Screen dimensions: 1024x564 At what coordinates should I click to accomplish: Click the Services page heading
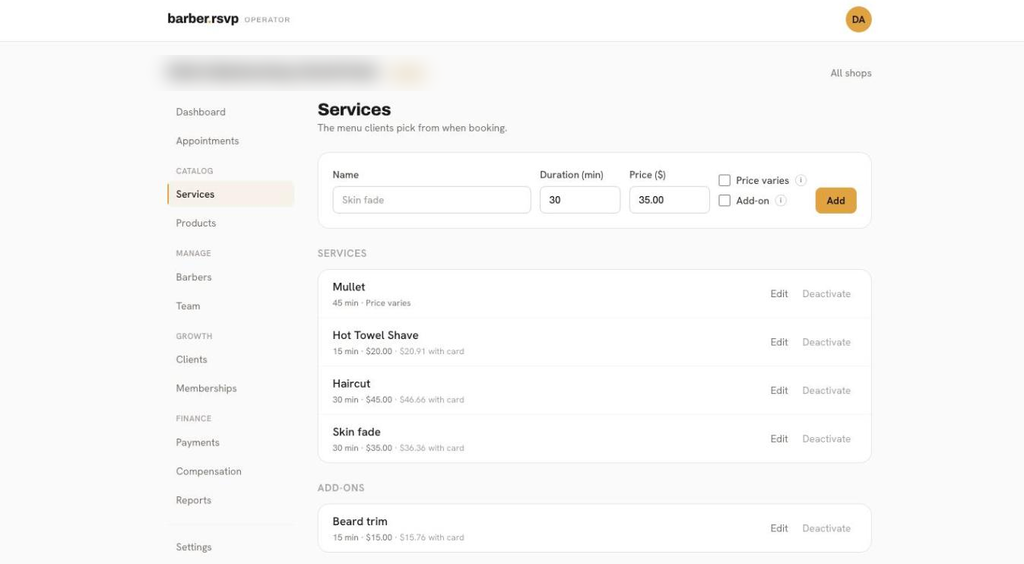[x=354, y=109]
